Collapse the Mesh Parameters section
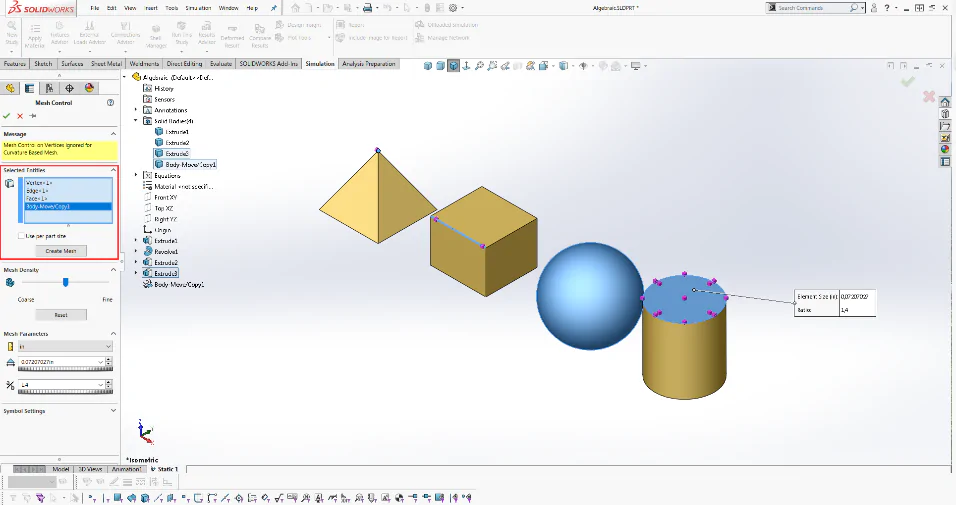956x505 pixels. [x=113, y=334]
